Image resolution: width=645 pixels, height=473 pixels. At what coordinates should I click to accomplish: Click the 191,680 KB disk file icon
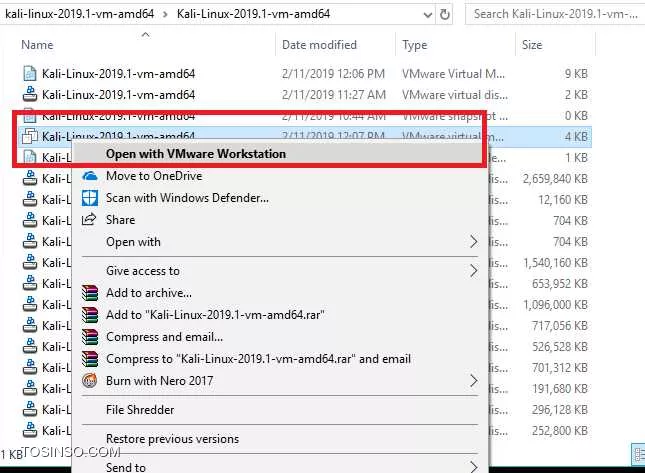tap(30, 388)
